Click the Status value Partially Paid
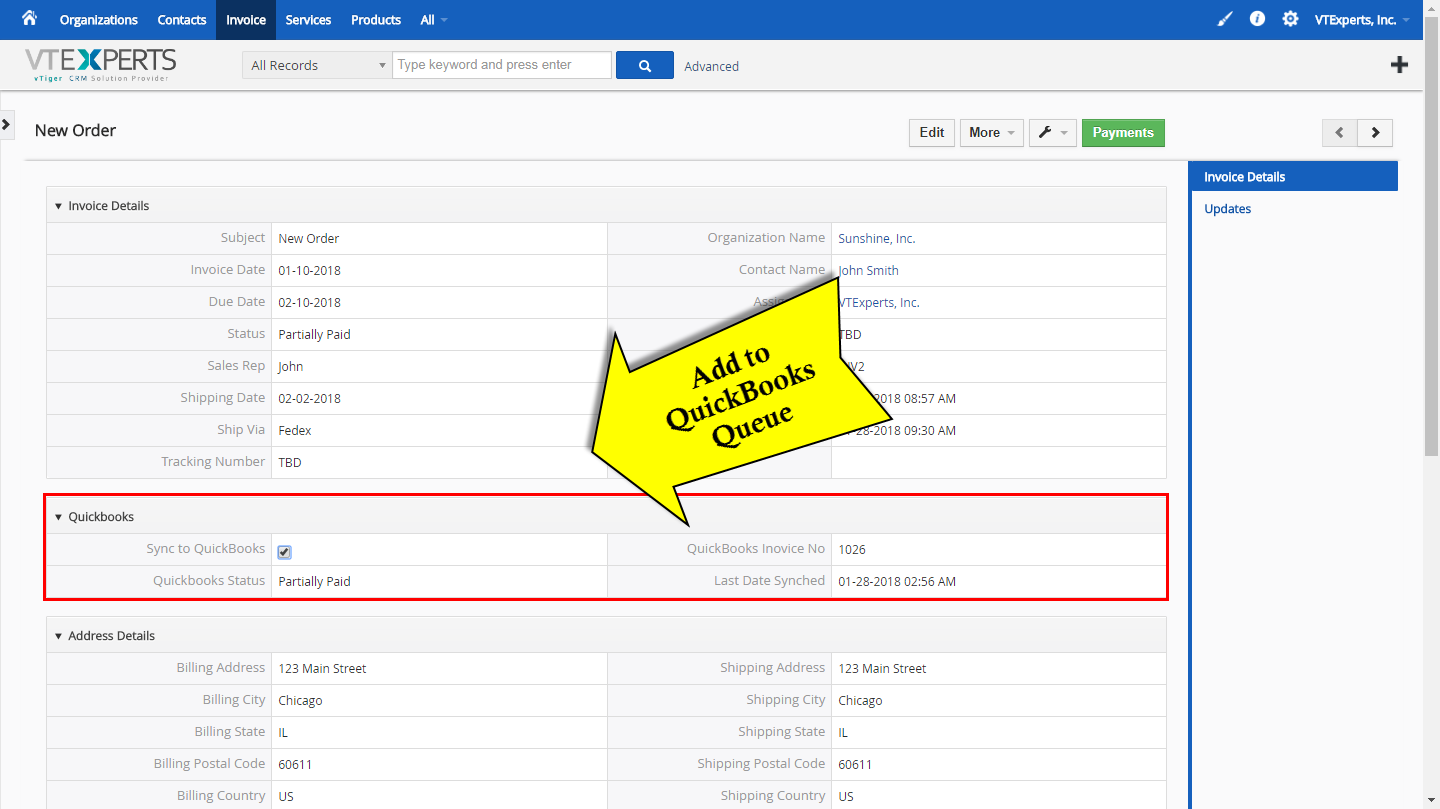 (x=315, y=334)
